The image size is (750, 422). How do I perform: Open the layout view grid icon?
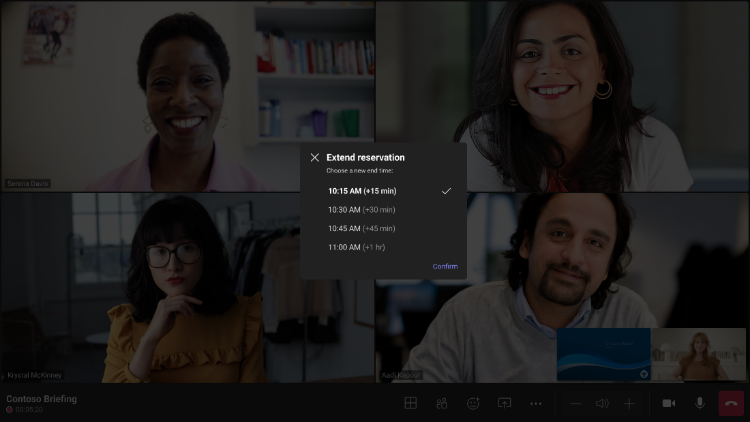pyautogui.click(x=410, y=403)
